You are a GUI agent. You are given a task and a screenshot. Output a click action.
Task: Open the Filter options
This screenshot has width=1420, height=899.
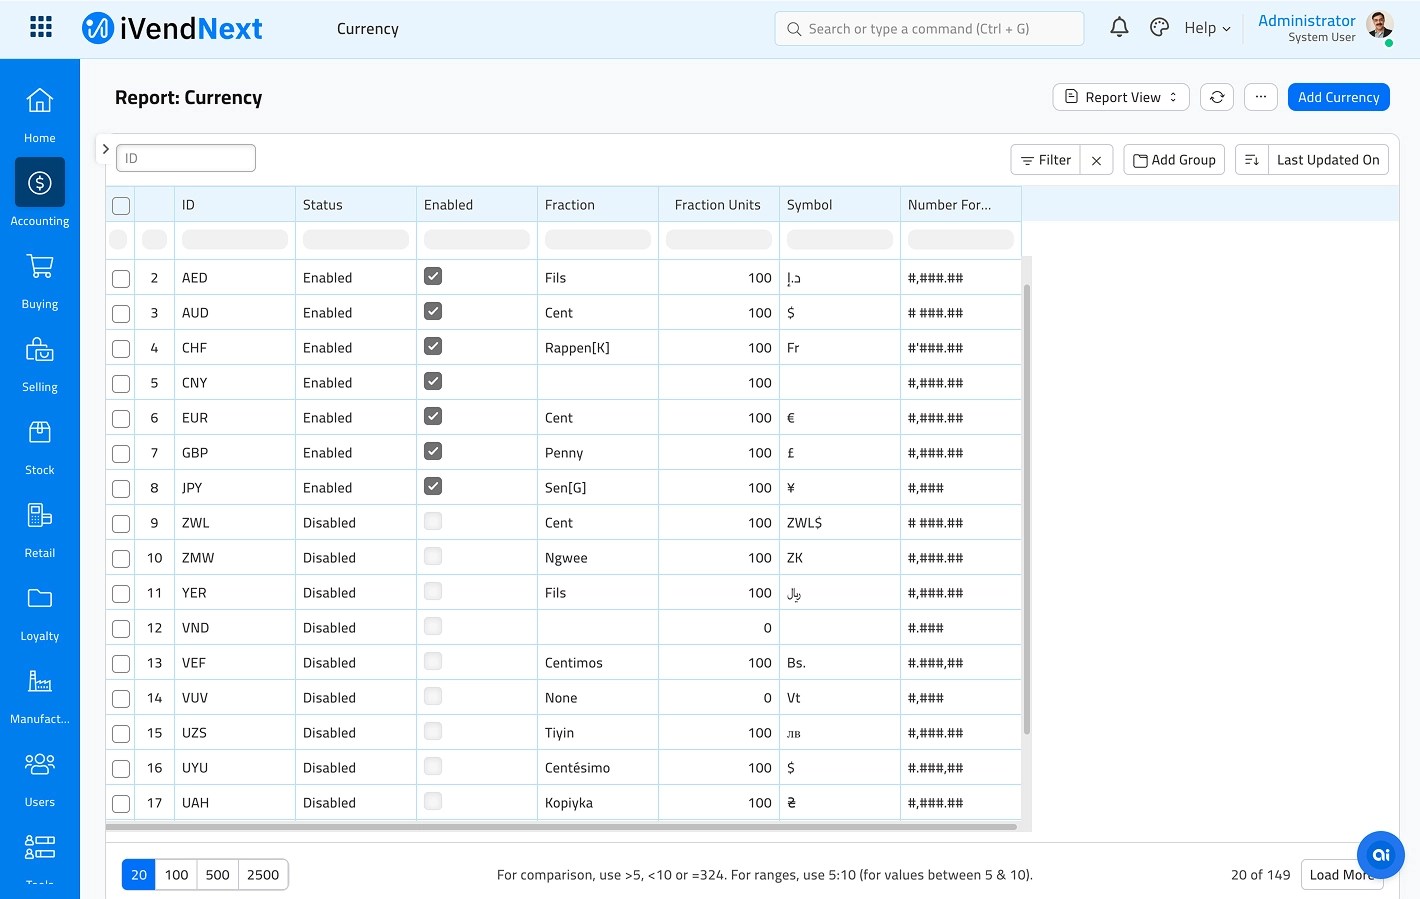tap(1046, 160)
